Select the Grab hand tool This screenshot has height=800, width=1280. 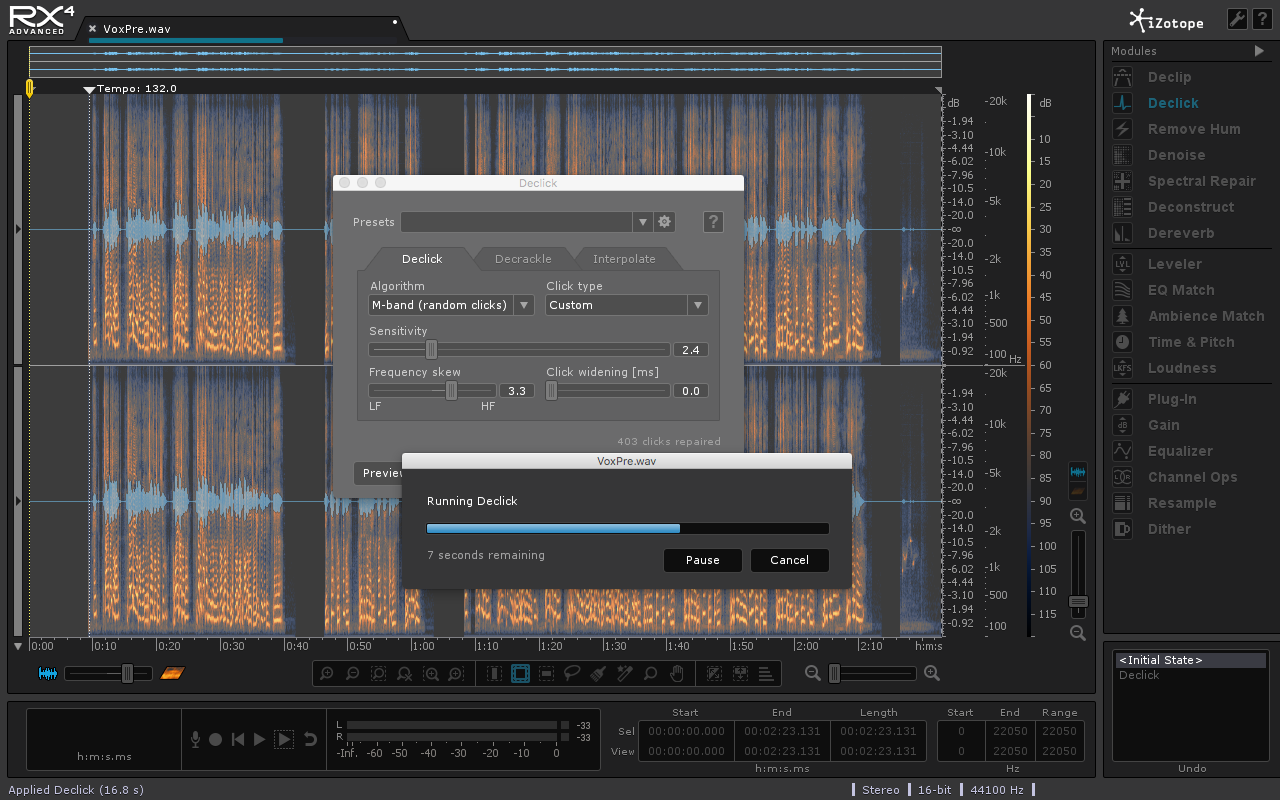click(x=677, y=674)
